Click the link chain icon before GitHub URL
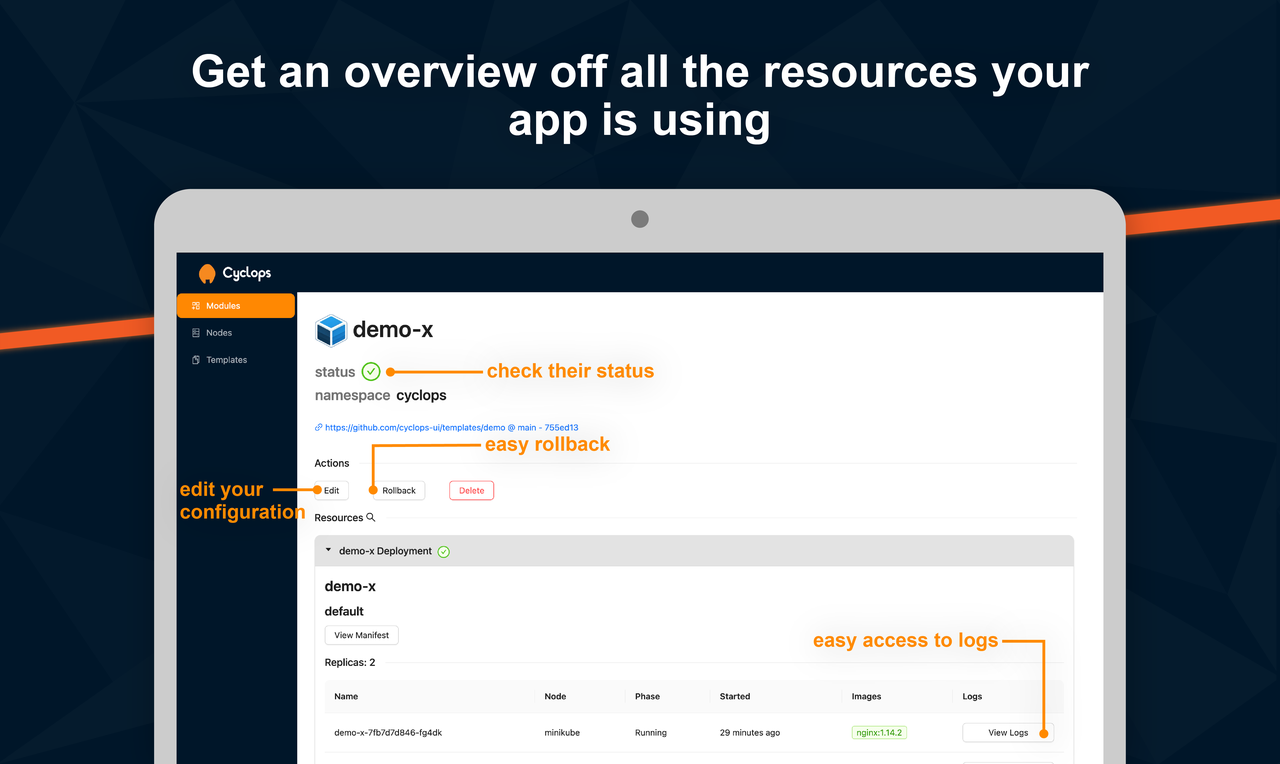1280x764 pixels. [319, 427]
